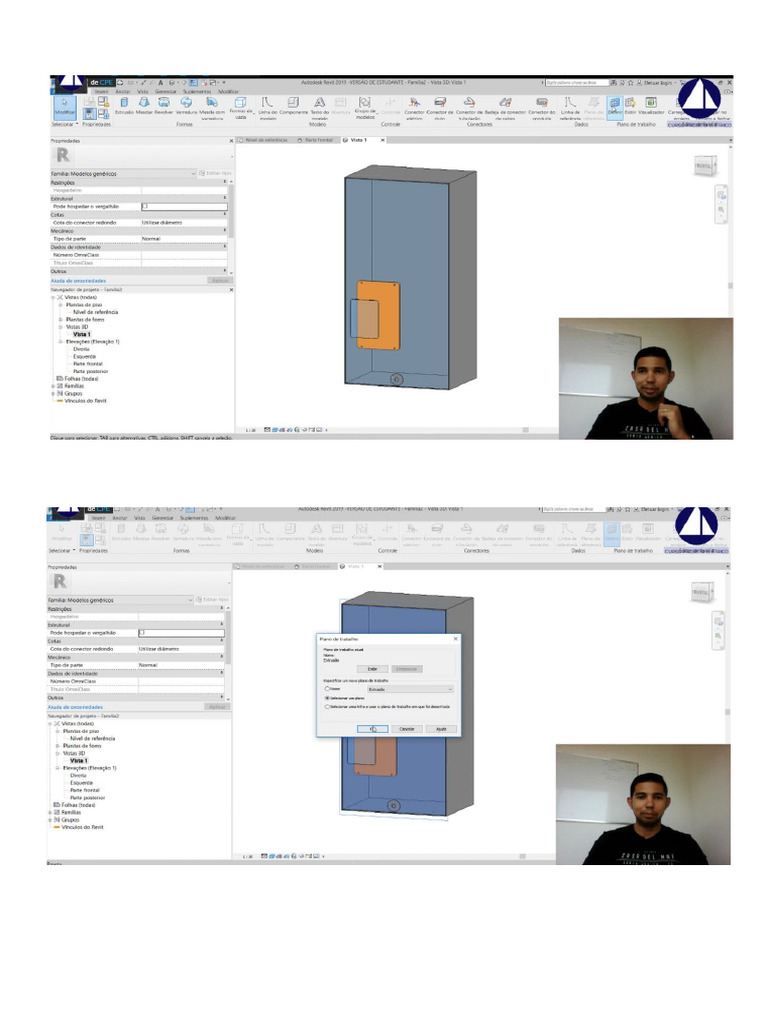This screenshot has height=1024, width=768.
Task: Collapse Elevações (Elevação 1) node, window without dialog
Action: click(x=61, y=342)
